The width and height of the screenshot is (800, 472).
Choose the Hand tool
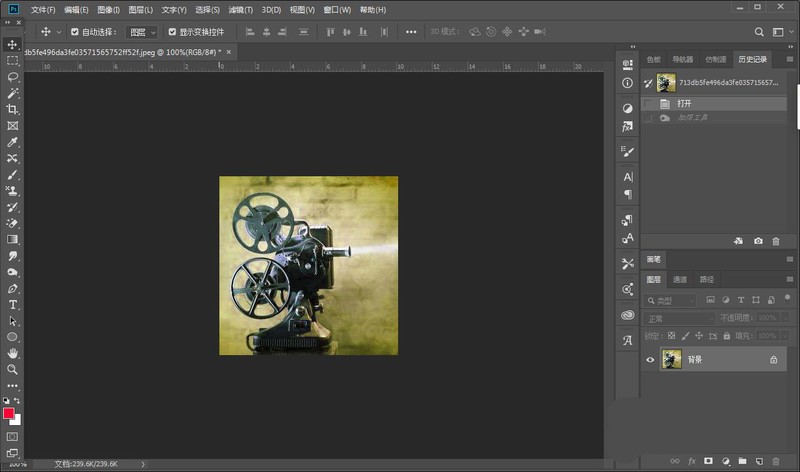[x=12, y=353]
